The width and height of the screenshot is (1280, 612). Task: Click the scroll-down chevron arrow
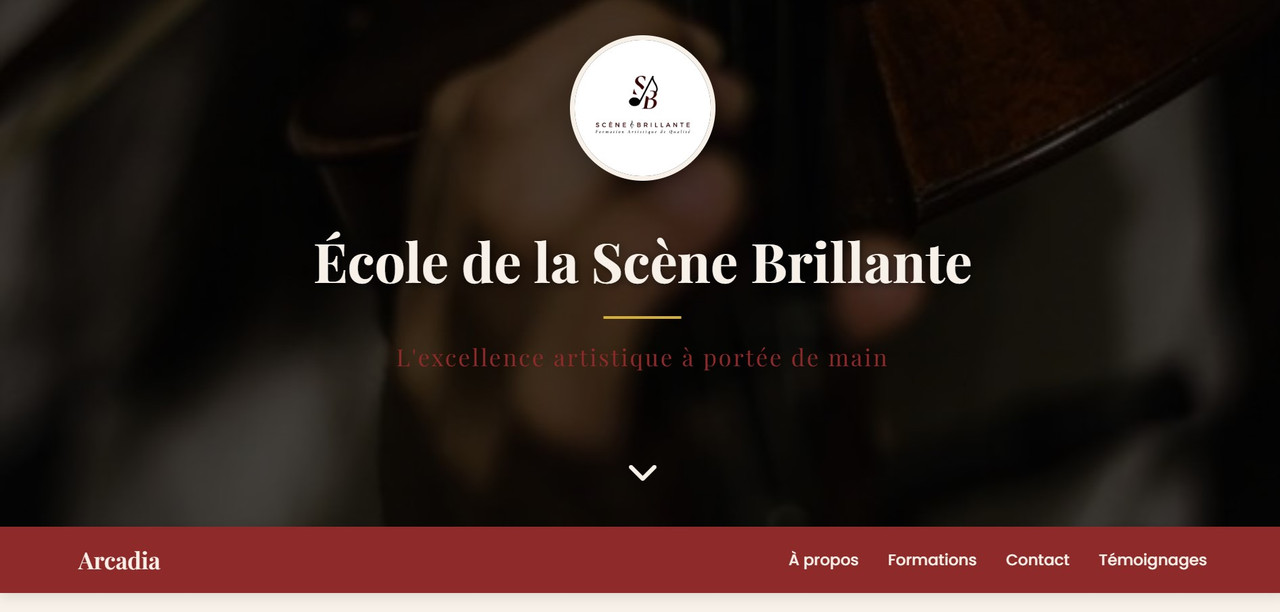point(642,473)
